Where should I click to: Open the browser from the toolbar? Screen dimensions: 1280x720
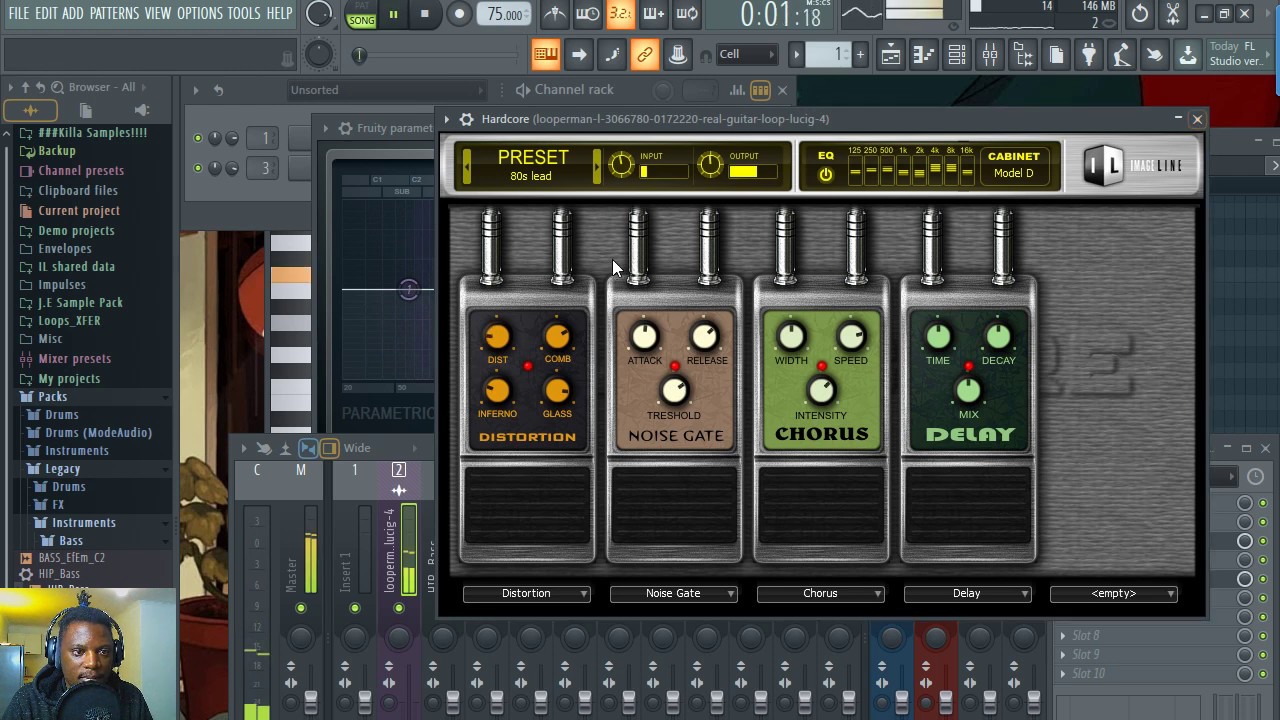[1023, 55]
